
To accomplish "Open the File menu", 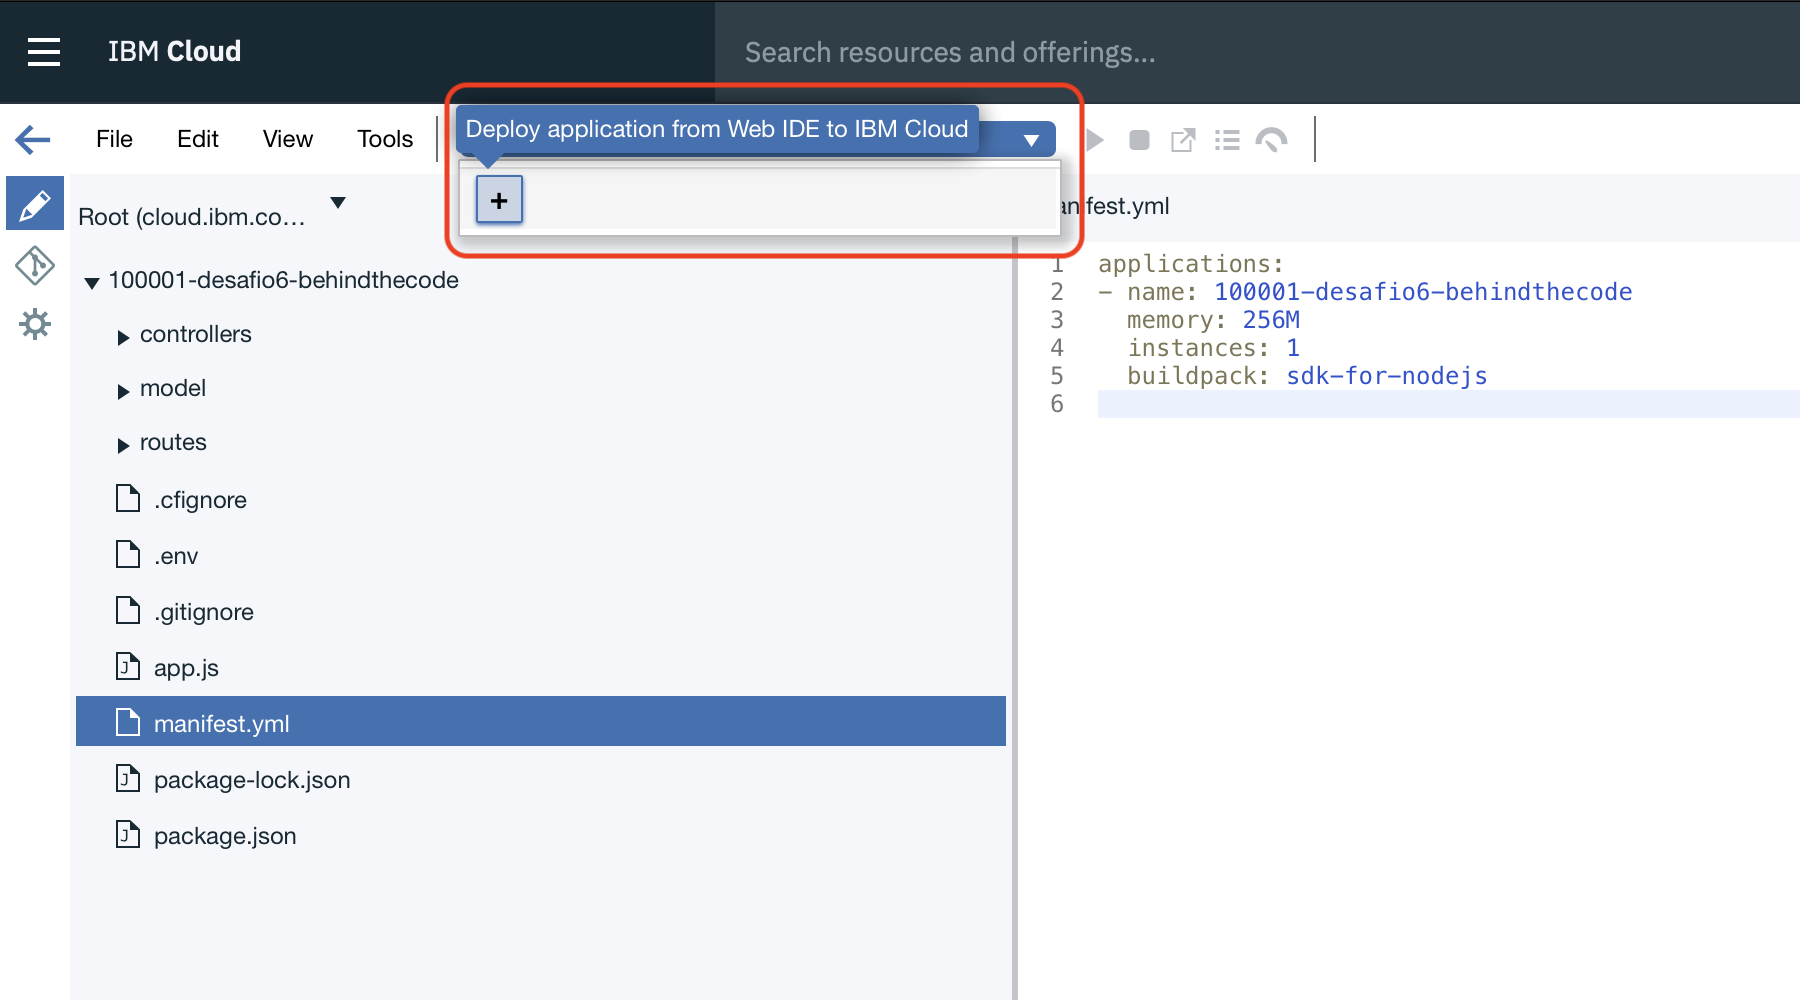I will [x=114, y=139].
